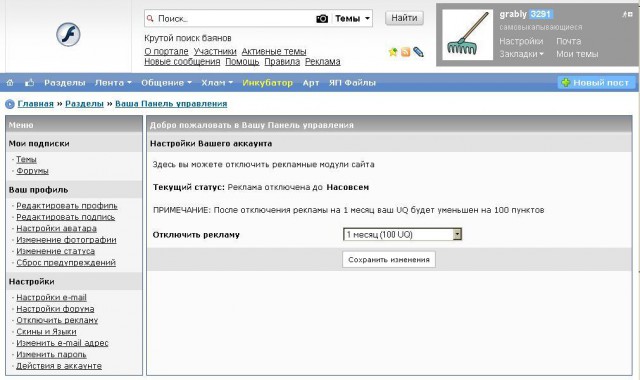Open ЯП Файлы in the navigation bar
The width and height of the screenshot is (640, 380).
(x=352, y=83)
